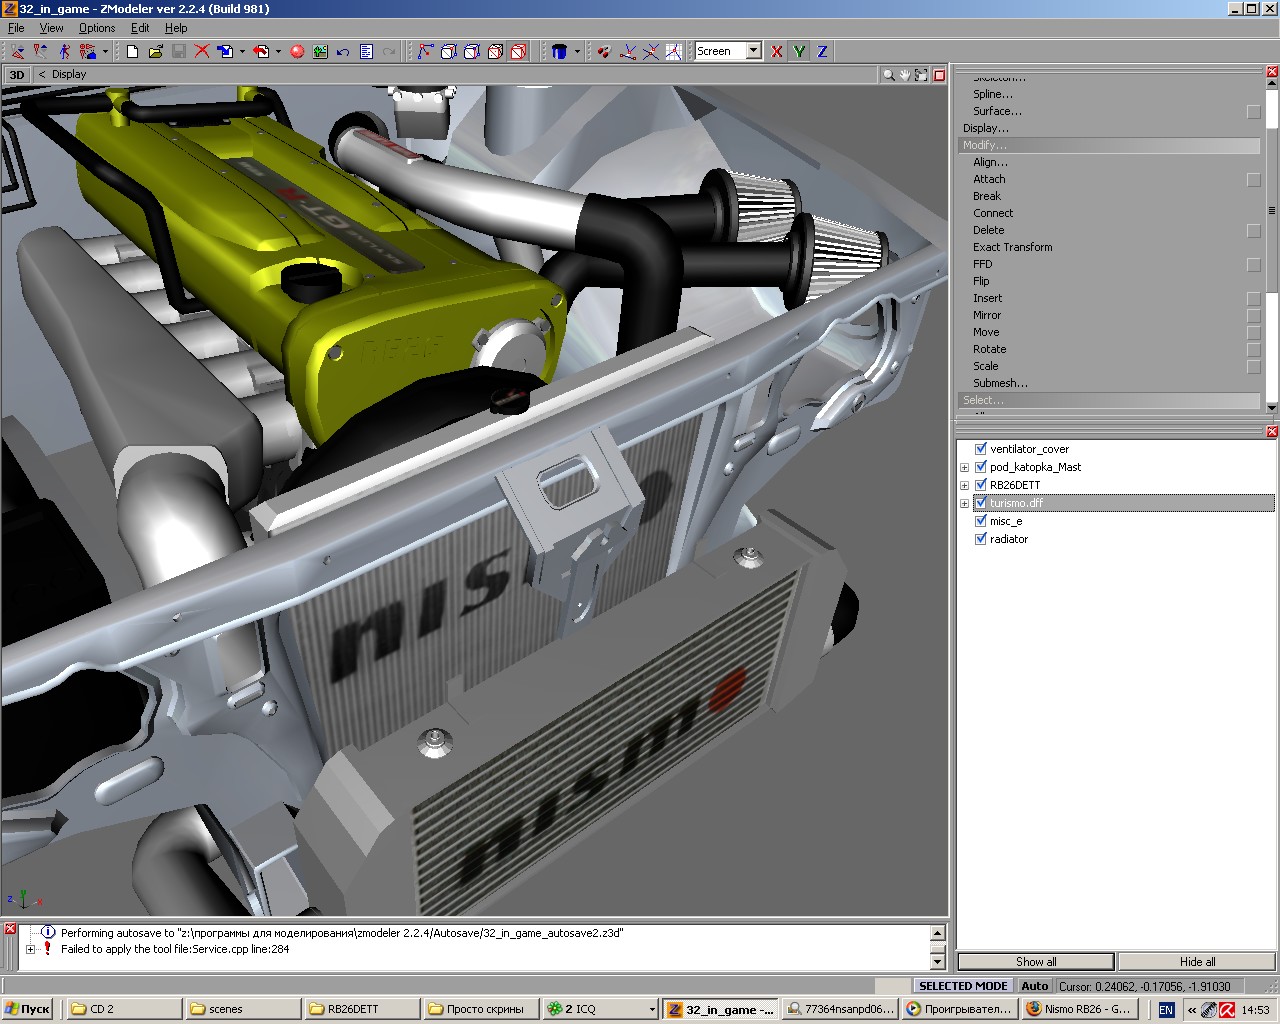Toggle X axis constraint
The width and height of the screenshot is (1280, 1024).
pos(776,51)
